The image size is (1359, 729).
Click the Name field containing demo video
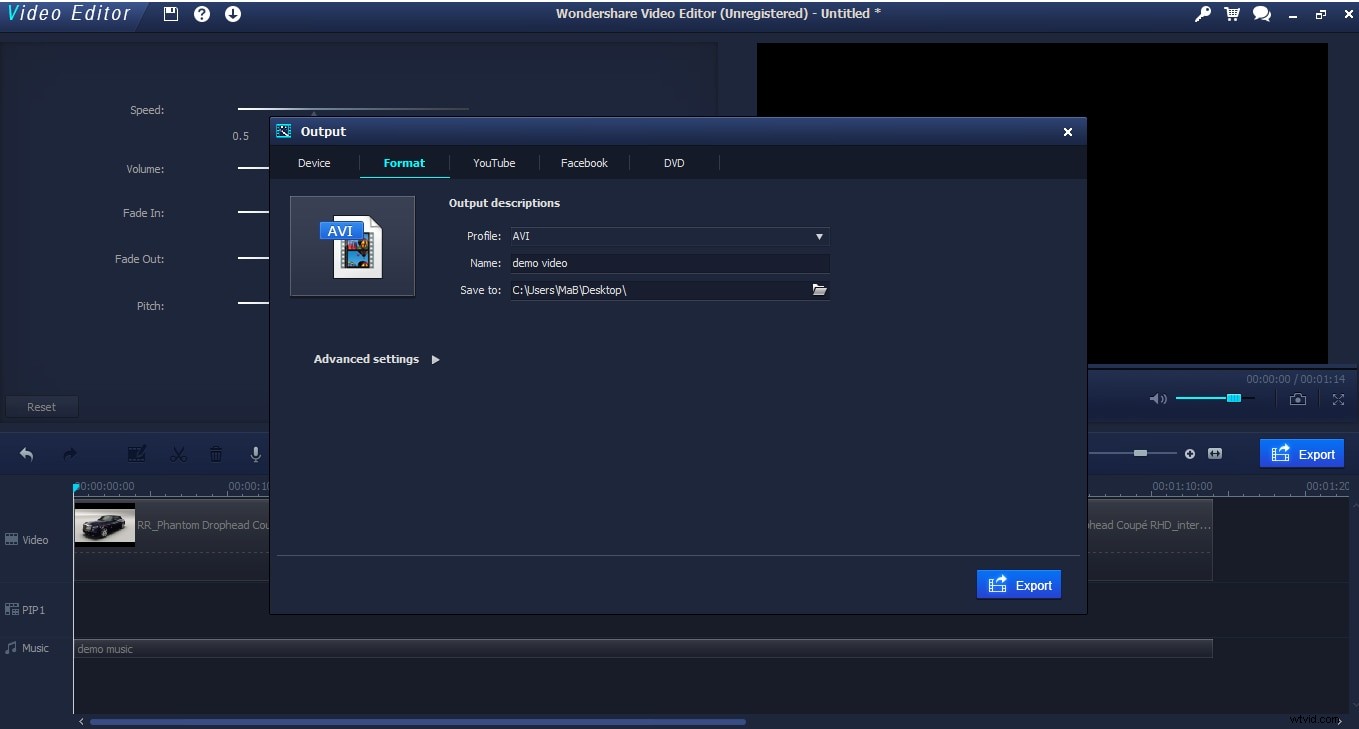[669, 263]
